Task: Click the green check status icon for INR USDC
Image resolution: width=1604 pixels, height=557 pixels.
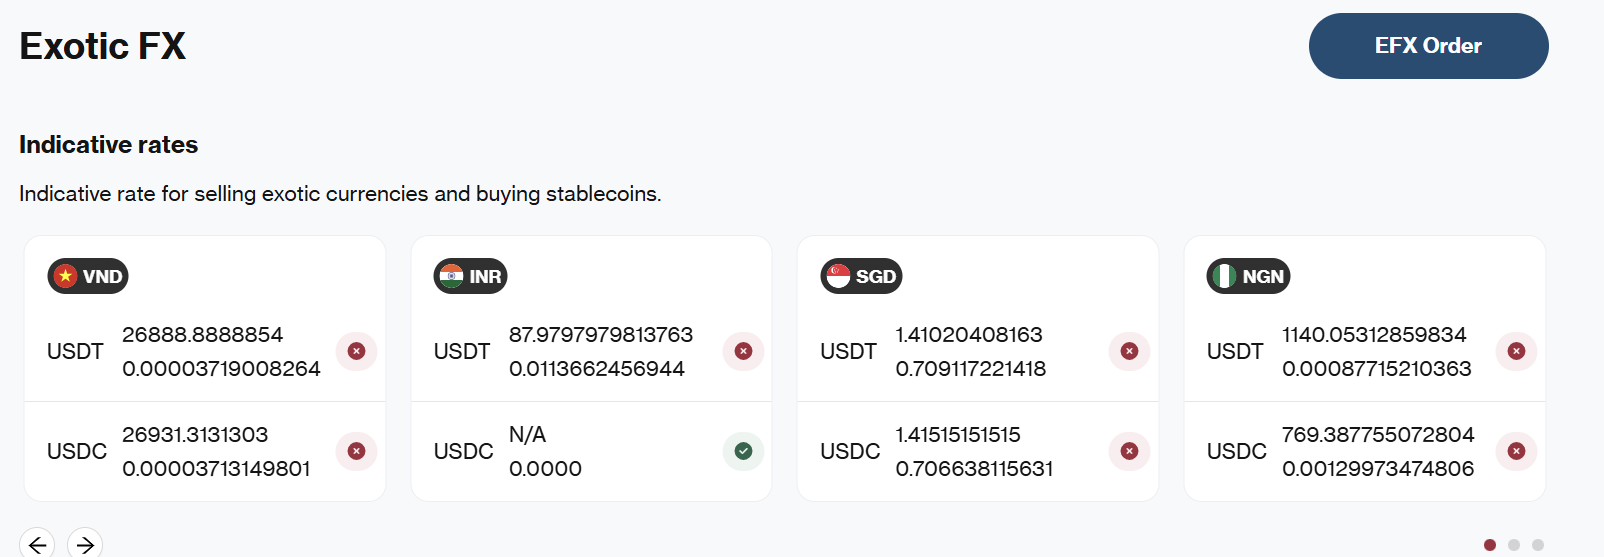Action: coord(743,451)
